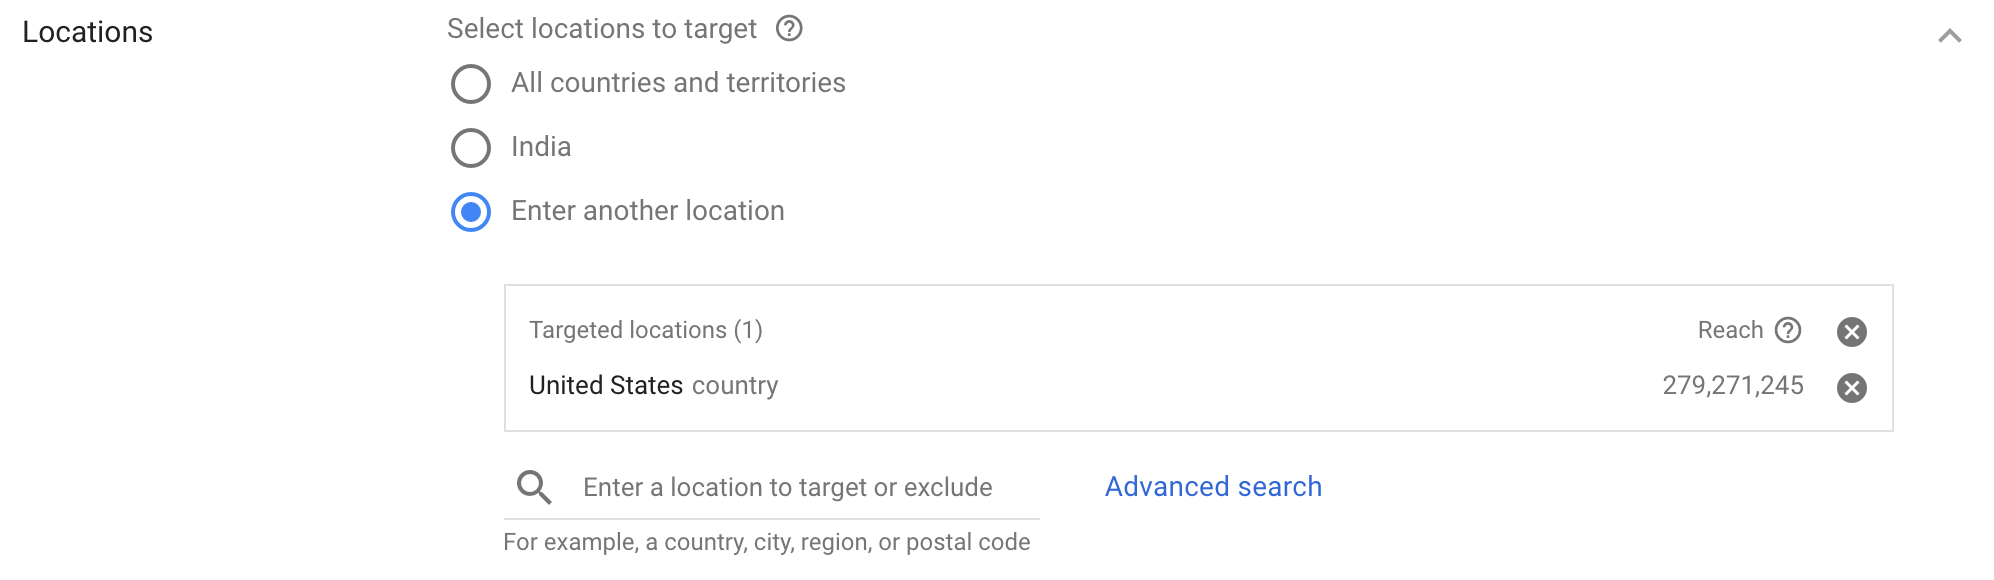This screenshot has width=1994, height=580.
Task: Focus the "Enter a location to target or exclude" field
Action: point(788,487)
